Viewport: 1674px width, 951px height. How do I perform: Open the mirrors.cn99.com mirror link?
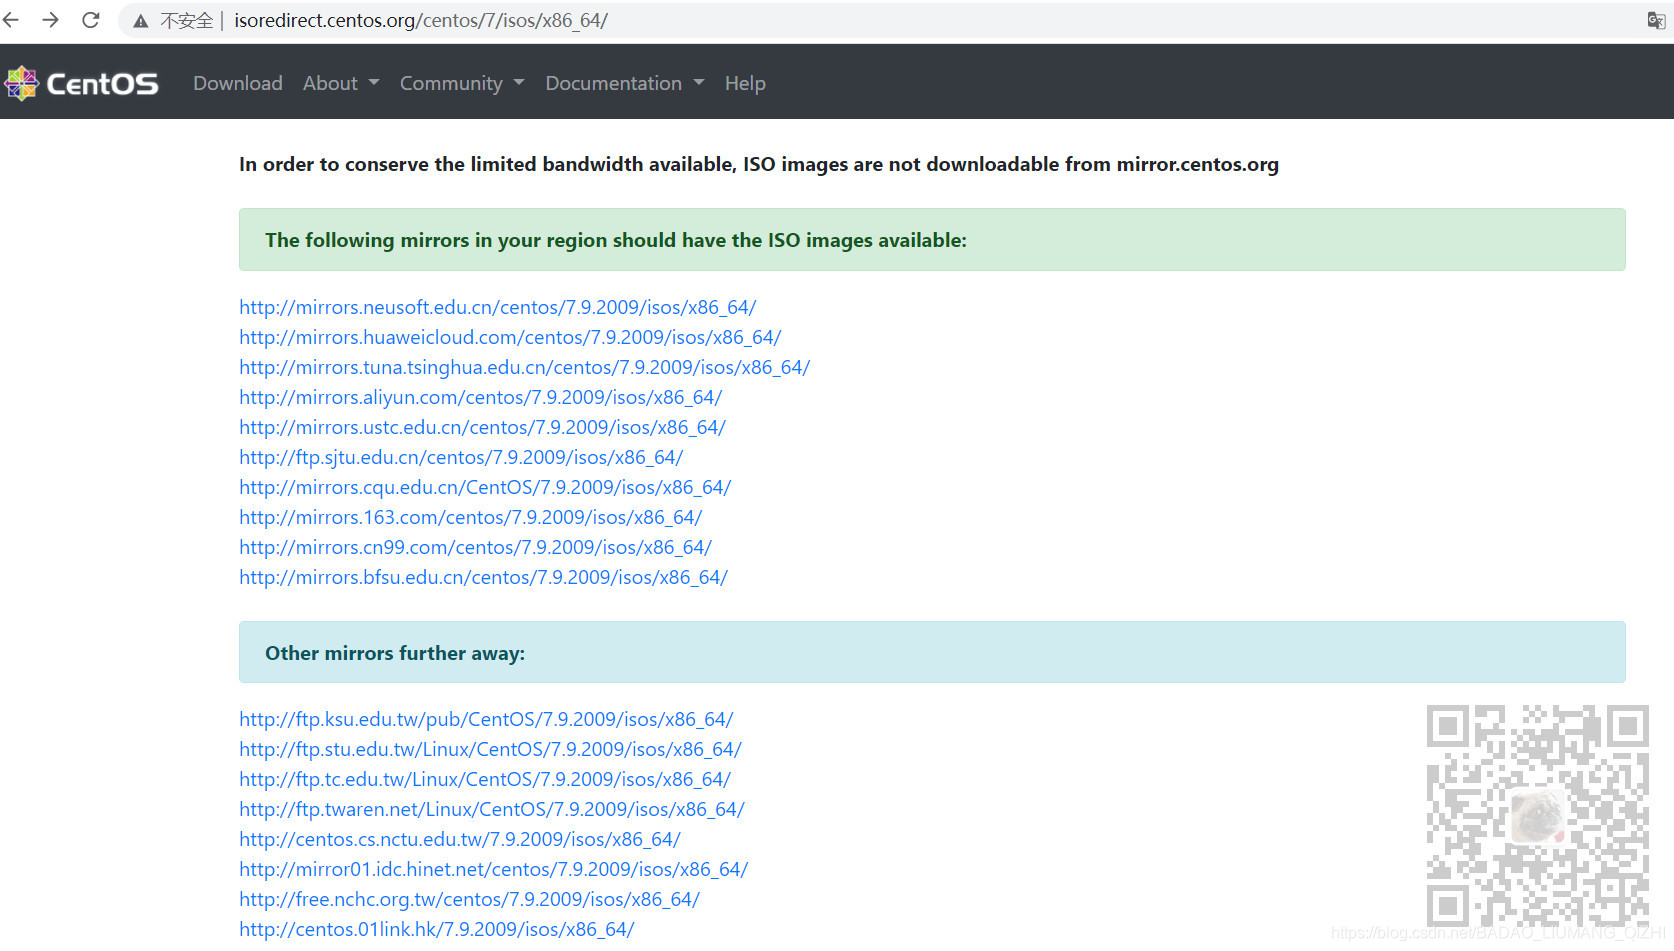pyautogui.click(x=475, y=547)
